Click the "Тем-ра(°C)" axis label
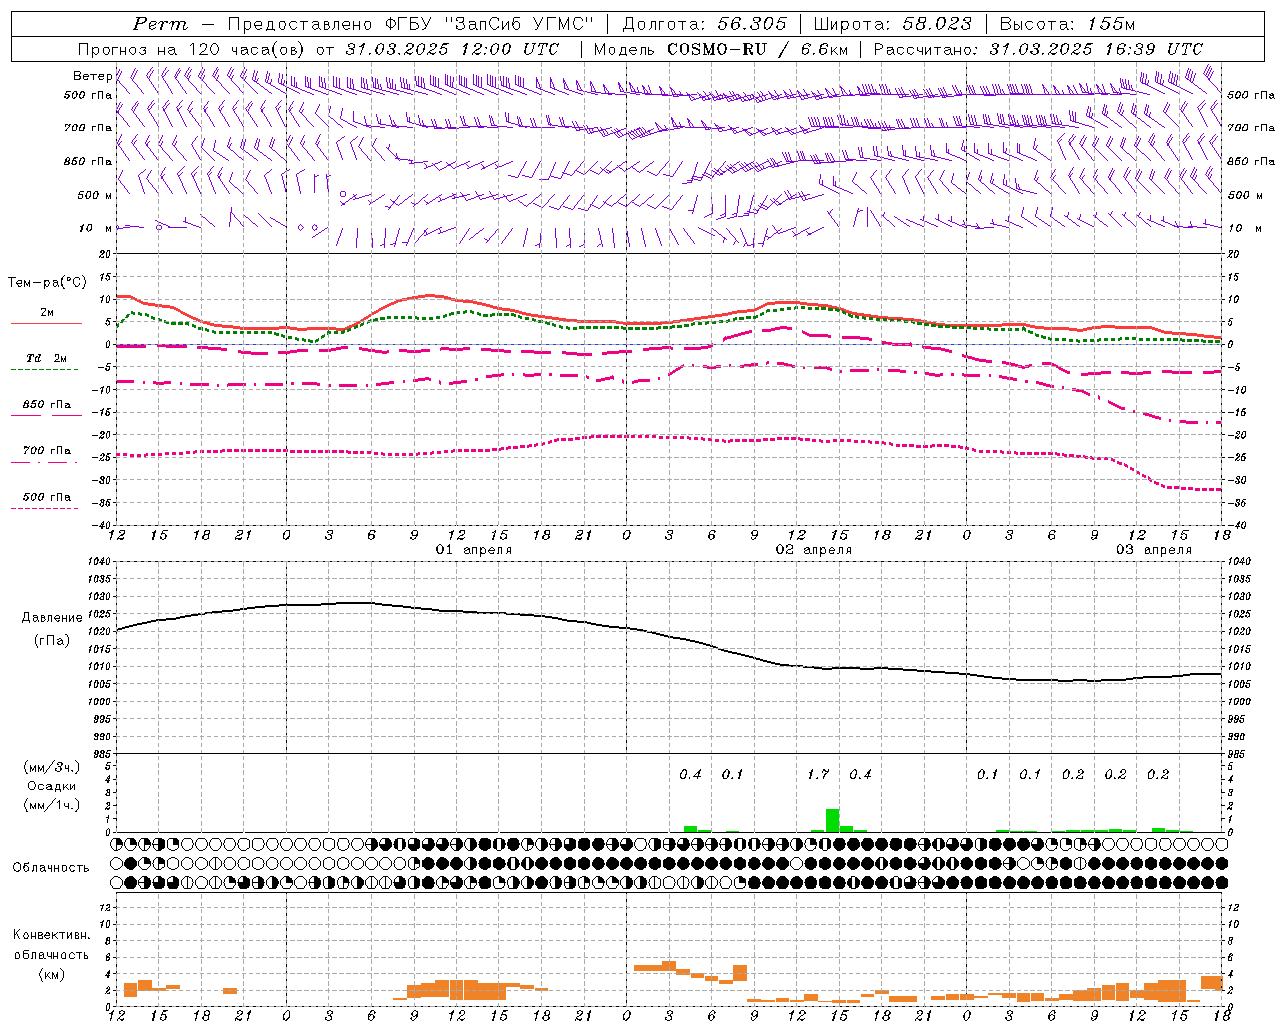 click(x=47, y=283)
